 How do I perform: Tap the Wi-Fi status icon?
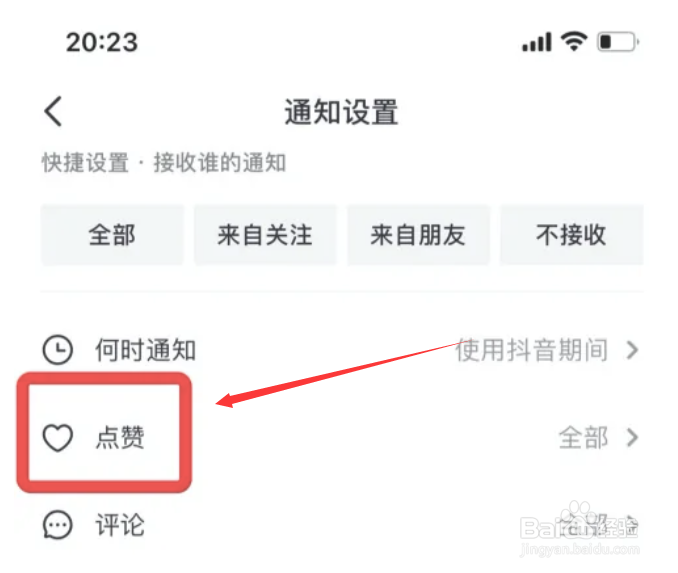click(574, 42)
